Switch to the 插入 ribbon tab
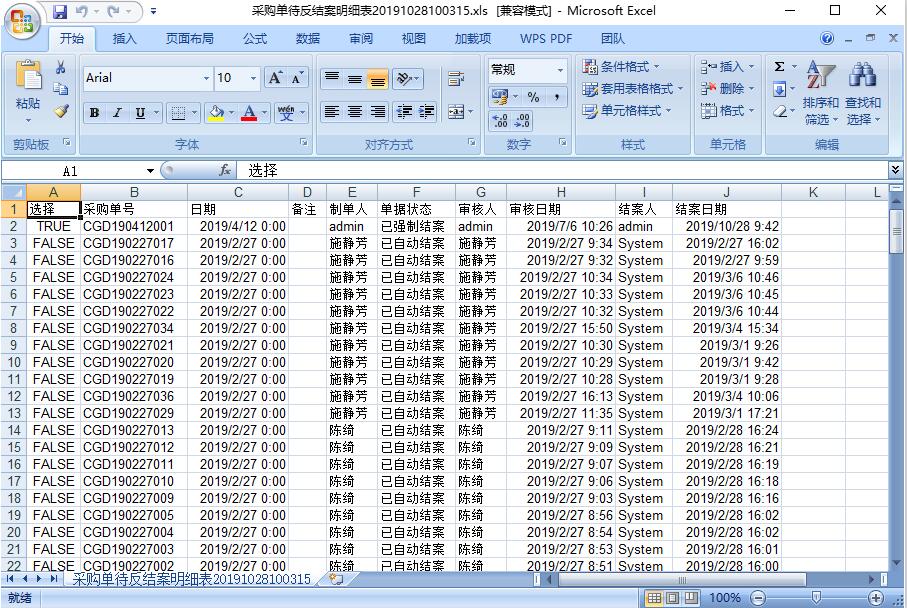Screen dimensions: 907x608 pos(125,39)
